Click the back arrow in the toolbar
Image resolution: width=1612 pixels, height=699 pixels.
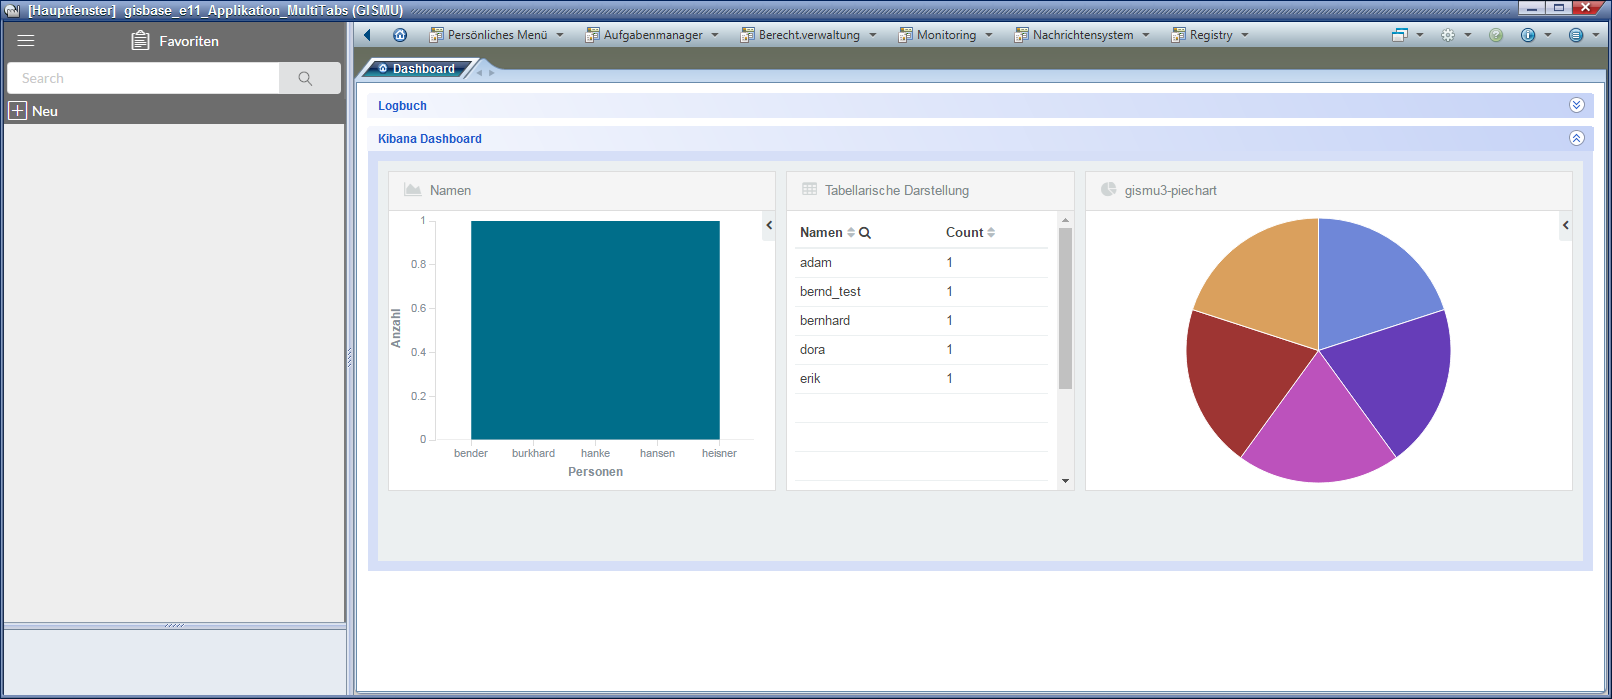[368, 35]
